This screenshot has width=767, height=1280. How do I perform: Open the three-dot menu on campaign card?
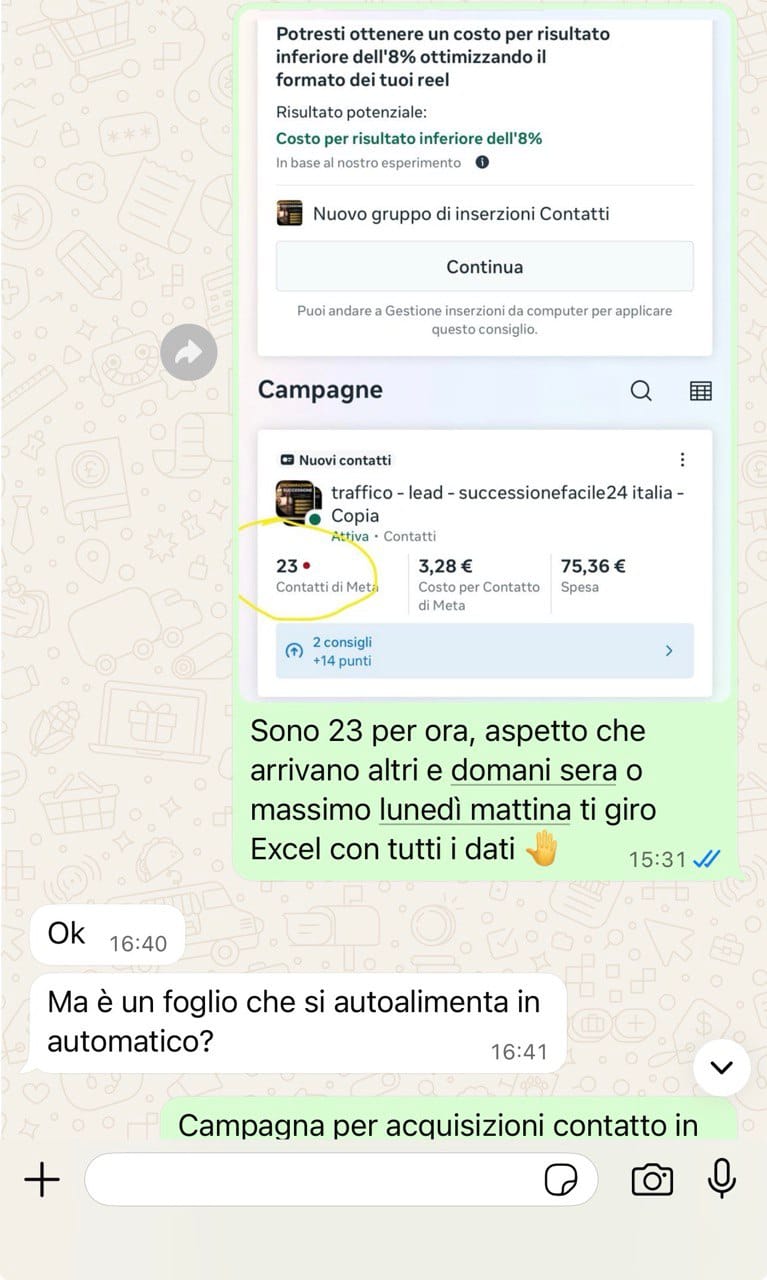tap(683, 460)
